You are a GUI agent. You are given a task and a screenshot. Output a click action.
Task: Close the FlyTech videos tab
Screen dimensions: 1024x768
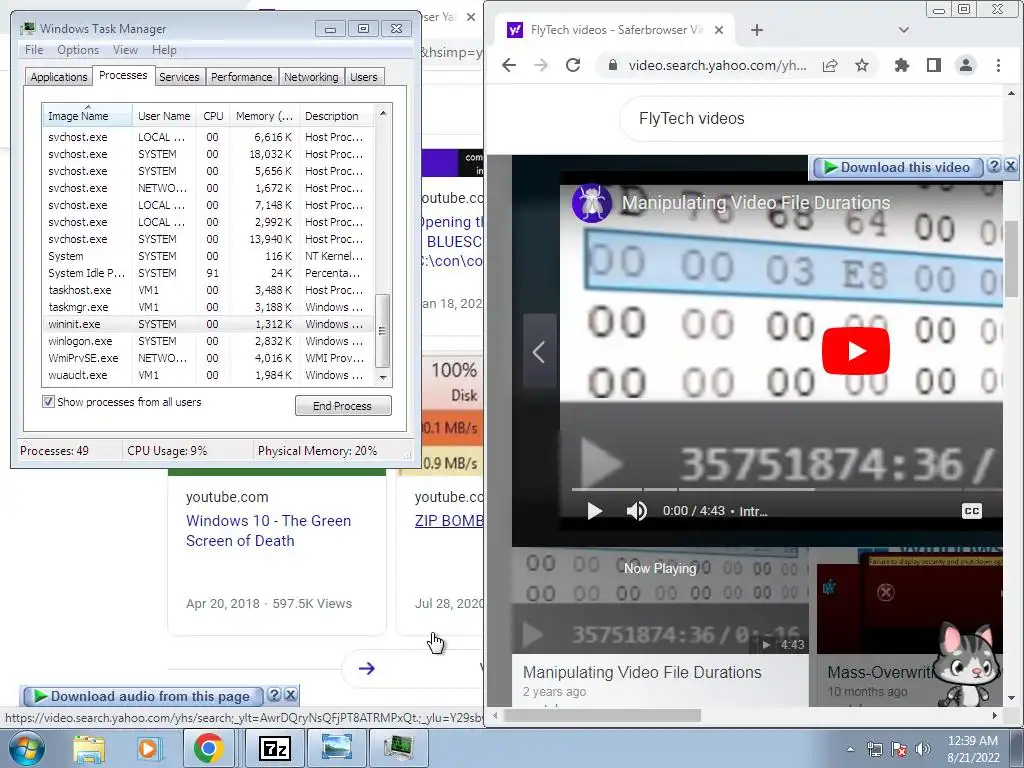click(718, 30)
